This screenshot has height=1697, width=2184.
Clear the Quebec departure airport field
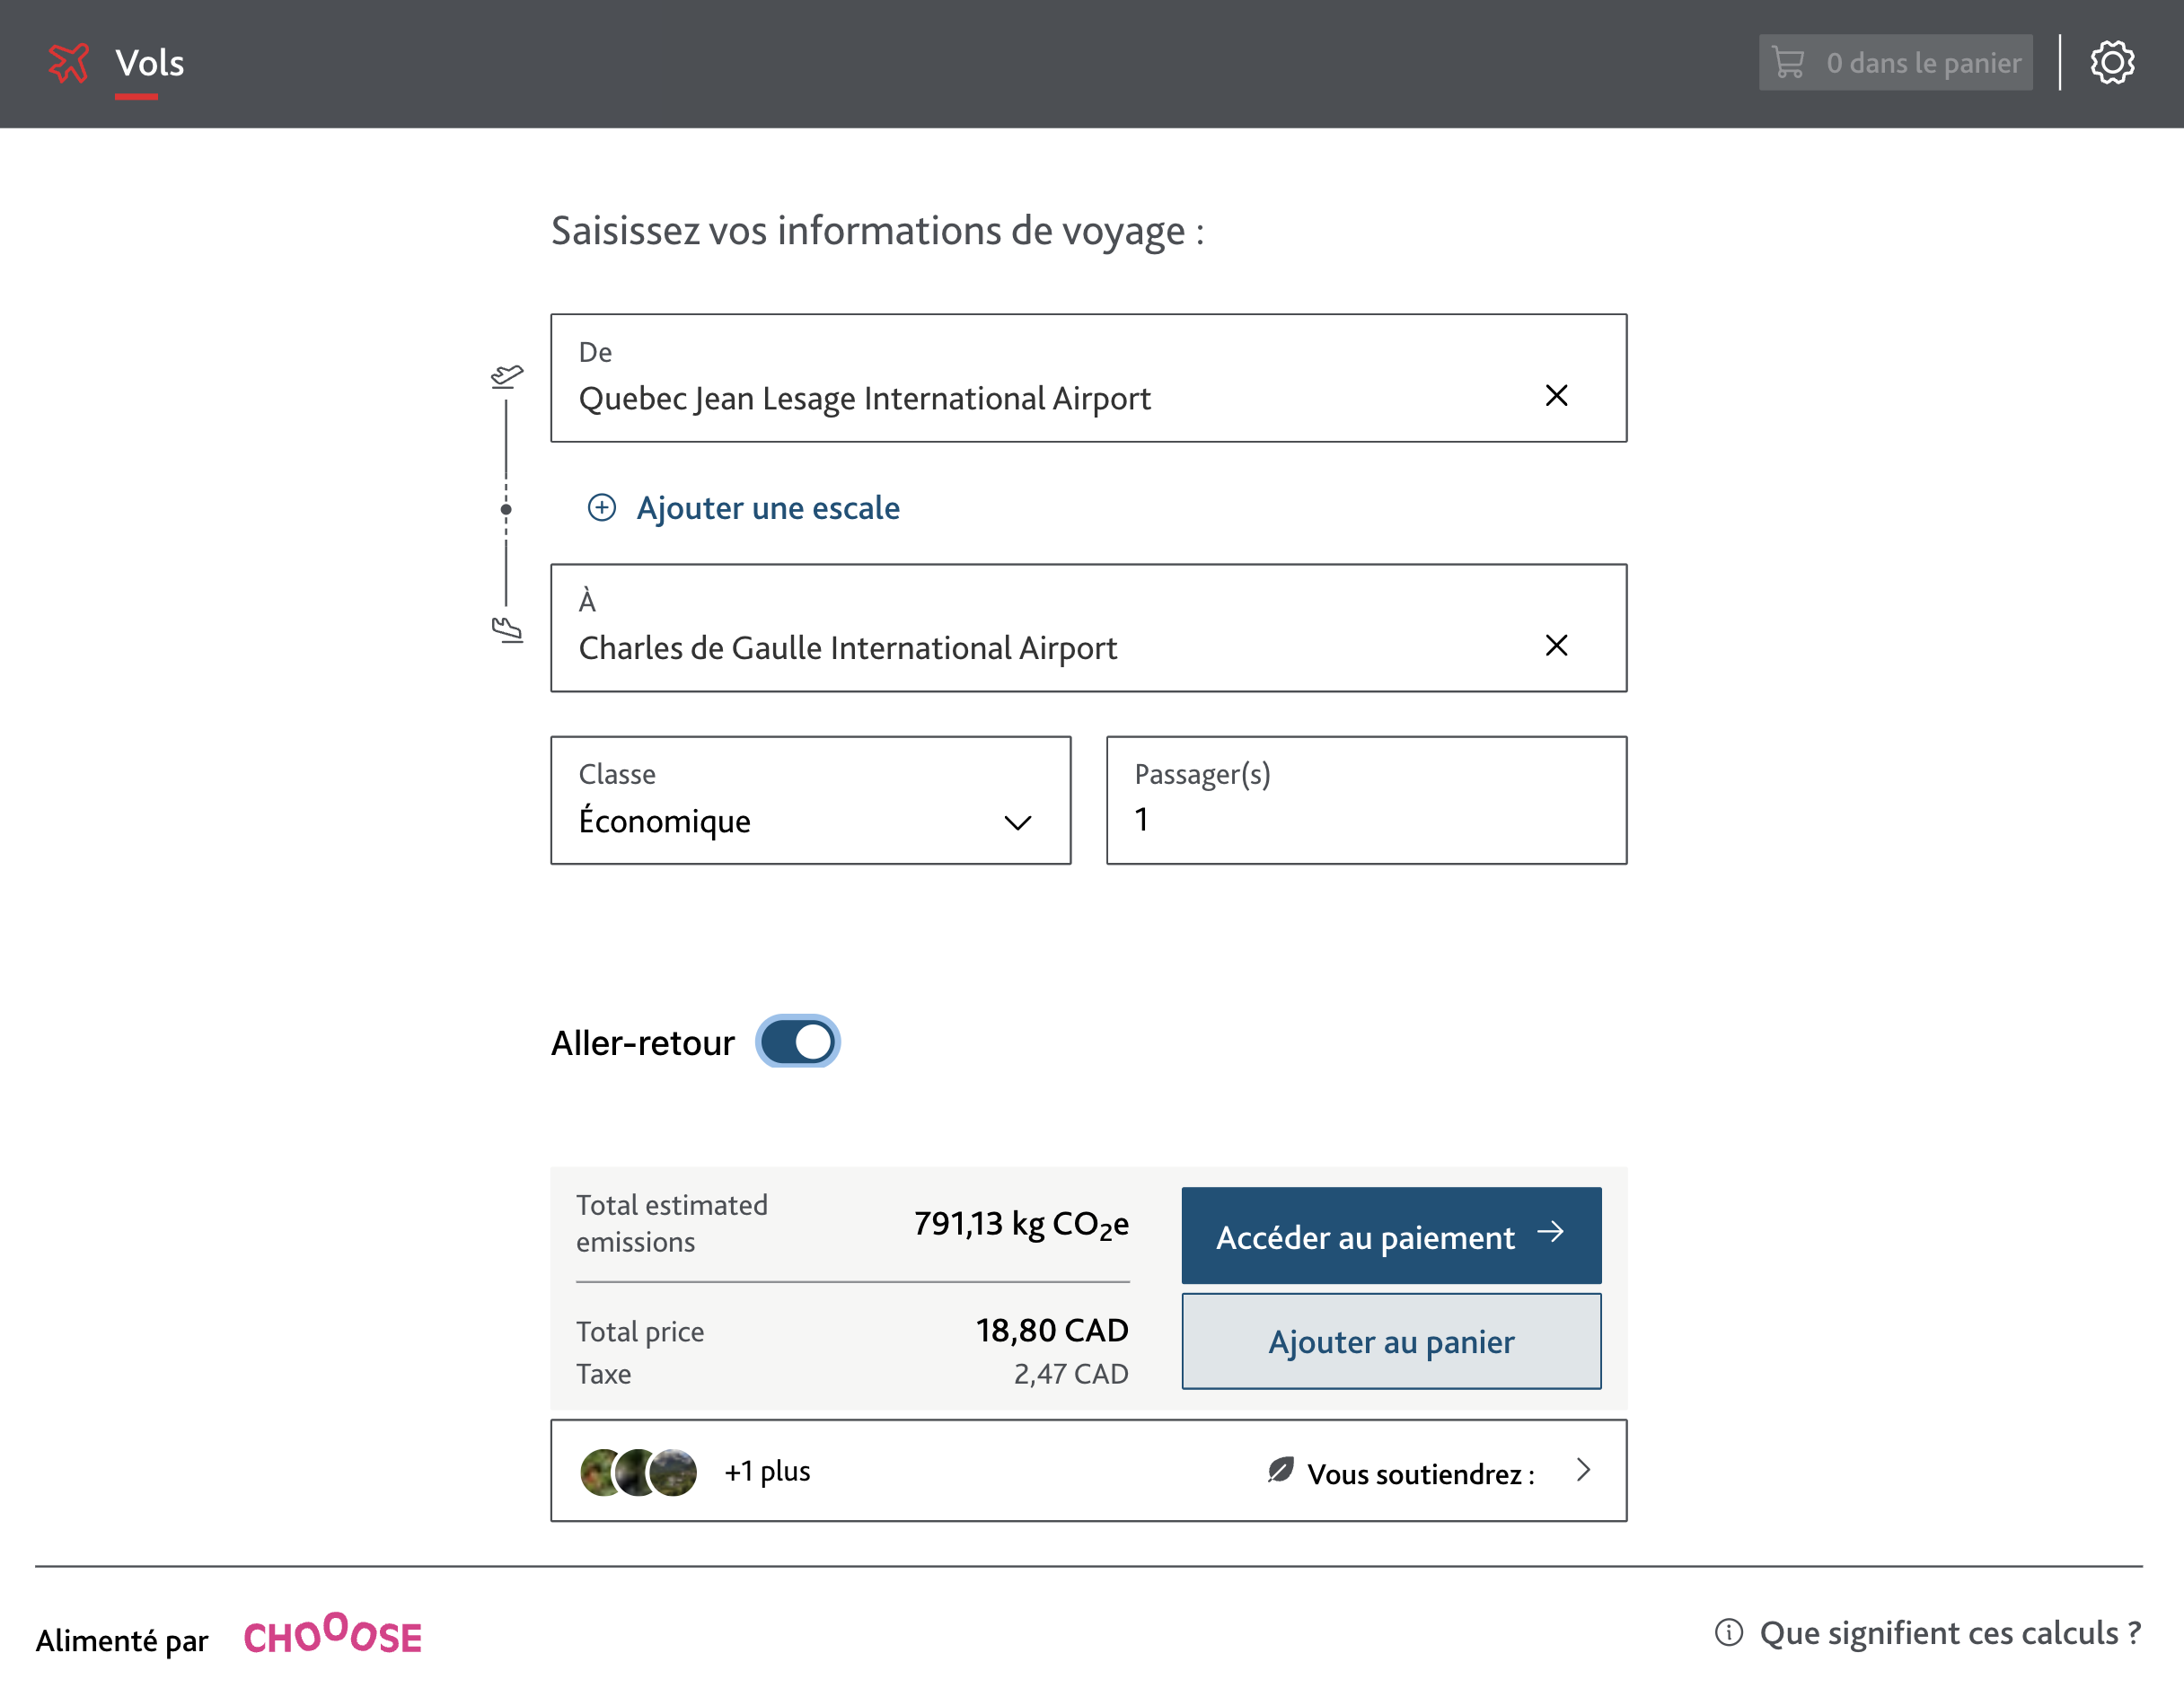1555,396
